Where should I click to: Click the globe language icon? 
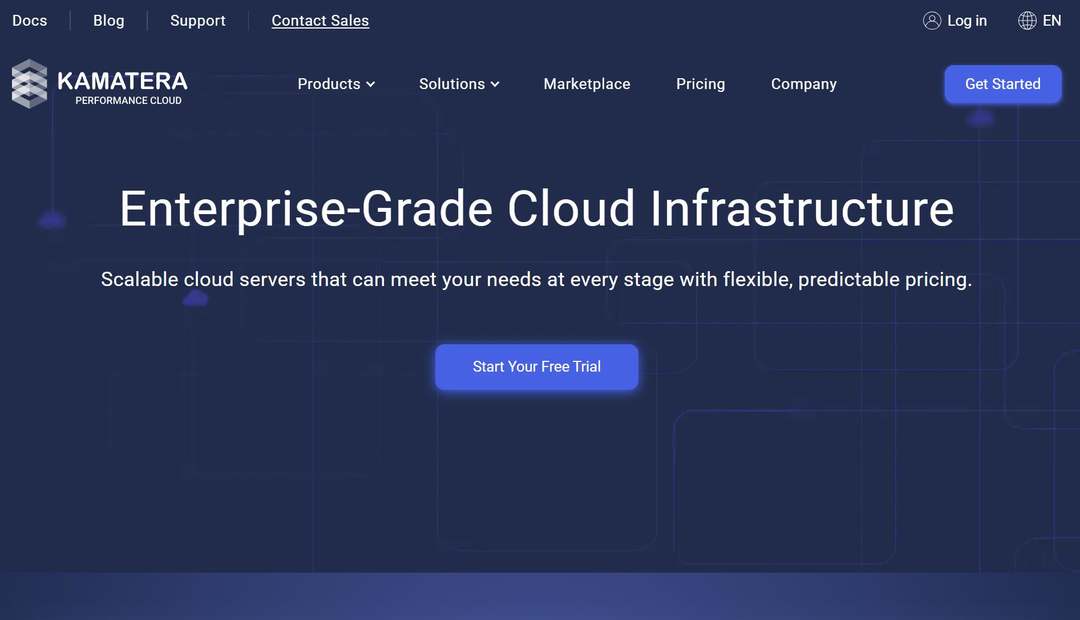point(1027,21)
